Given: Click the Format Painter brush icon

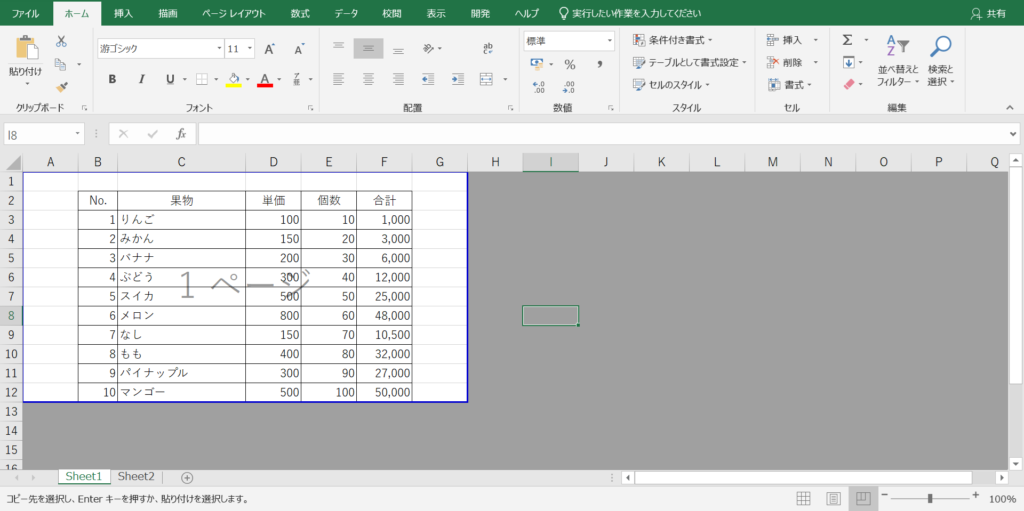Looking at the screenshot, I should pos(61,86).
